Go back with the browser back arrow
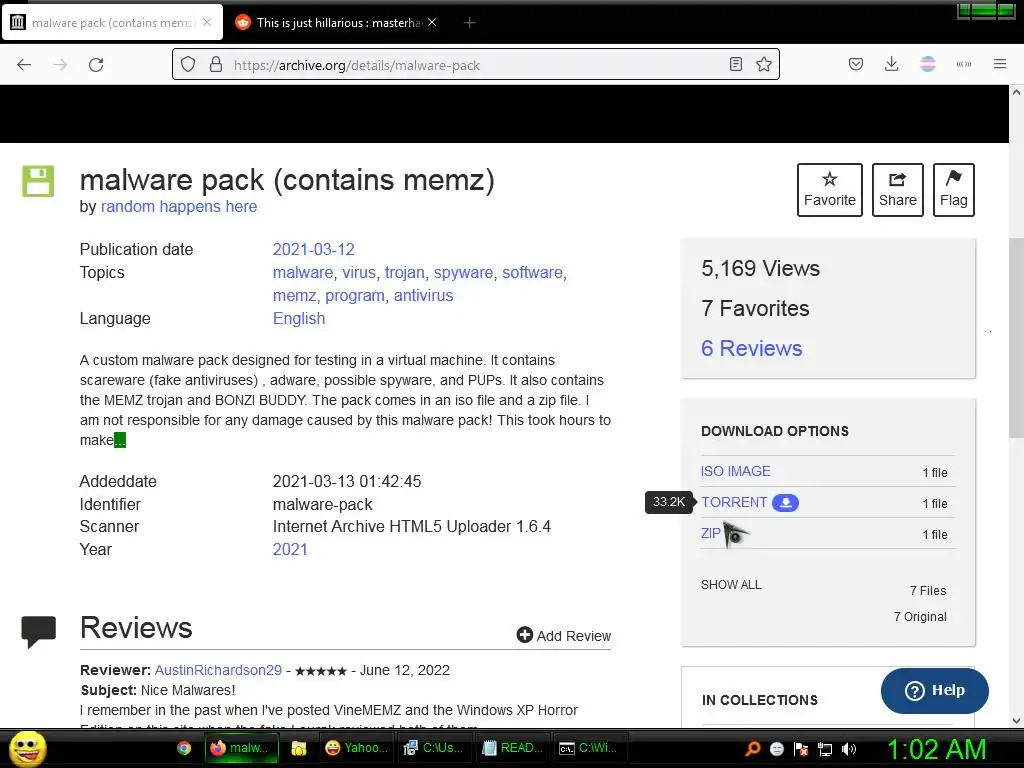 click(24, 65)
